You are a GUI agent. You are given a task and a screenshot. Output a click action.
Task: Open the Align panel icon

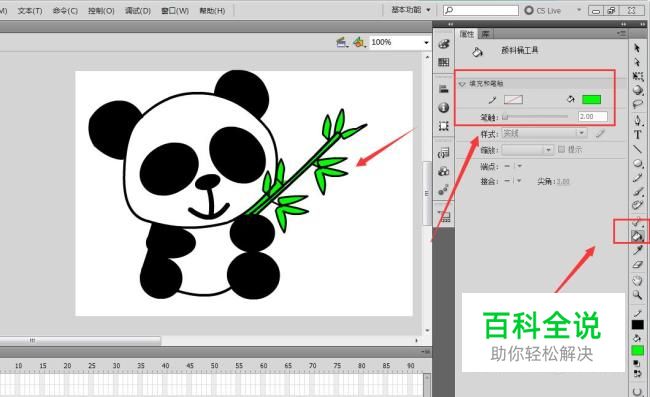444,89
